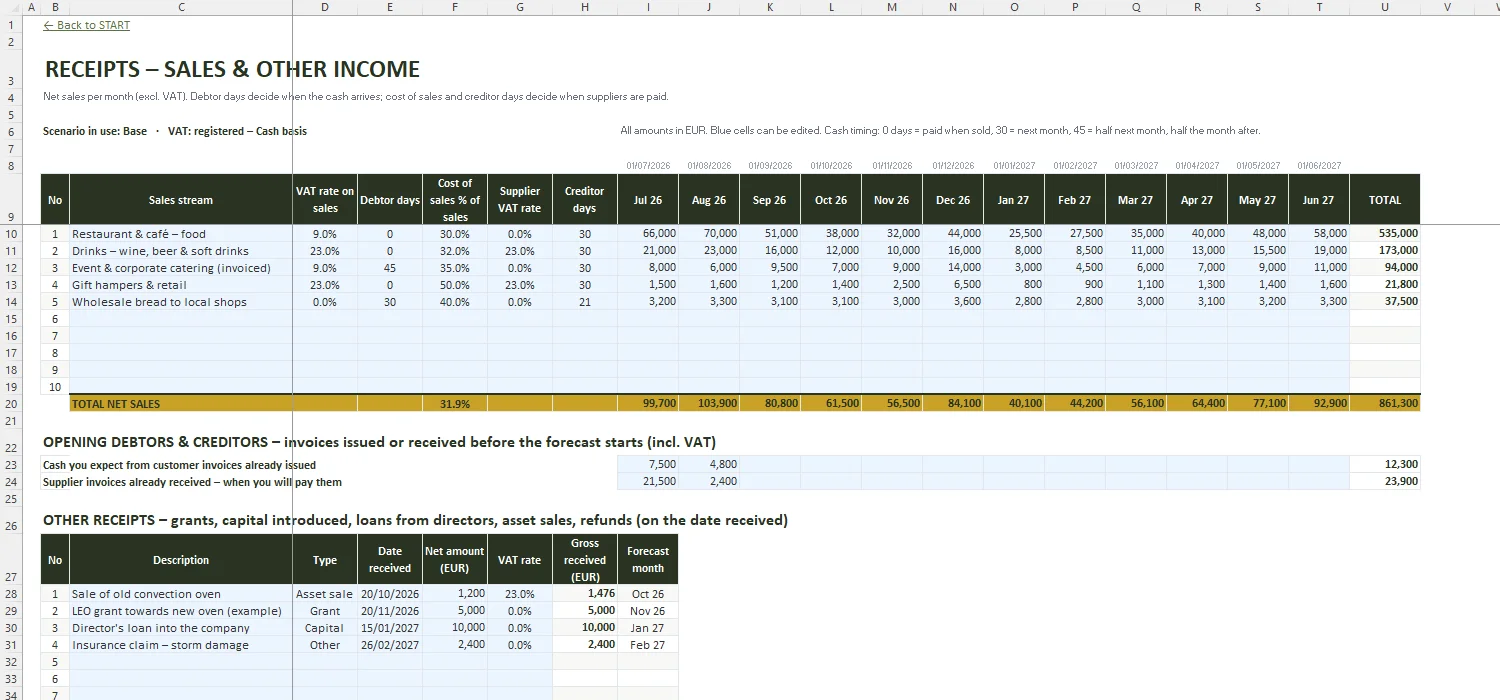Select Gift hampers cost of sales 50.0%
The height and width of the screenshot is (700, 1500).
coord(455,285)
